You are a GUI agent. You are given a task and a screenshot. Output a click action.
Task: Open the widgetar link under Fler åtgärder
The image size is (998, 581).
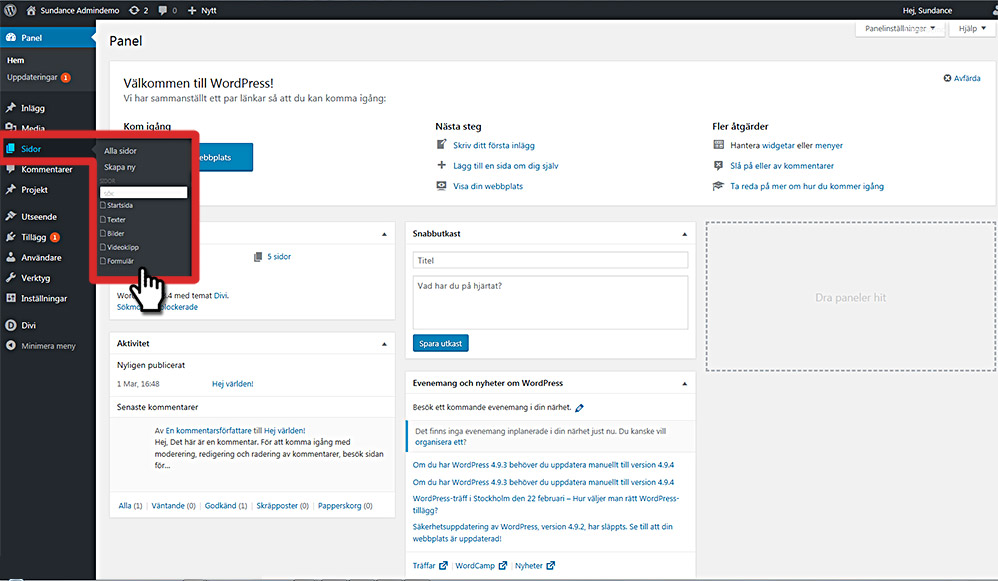778,146
